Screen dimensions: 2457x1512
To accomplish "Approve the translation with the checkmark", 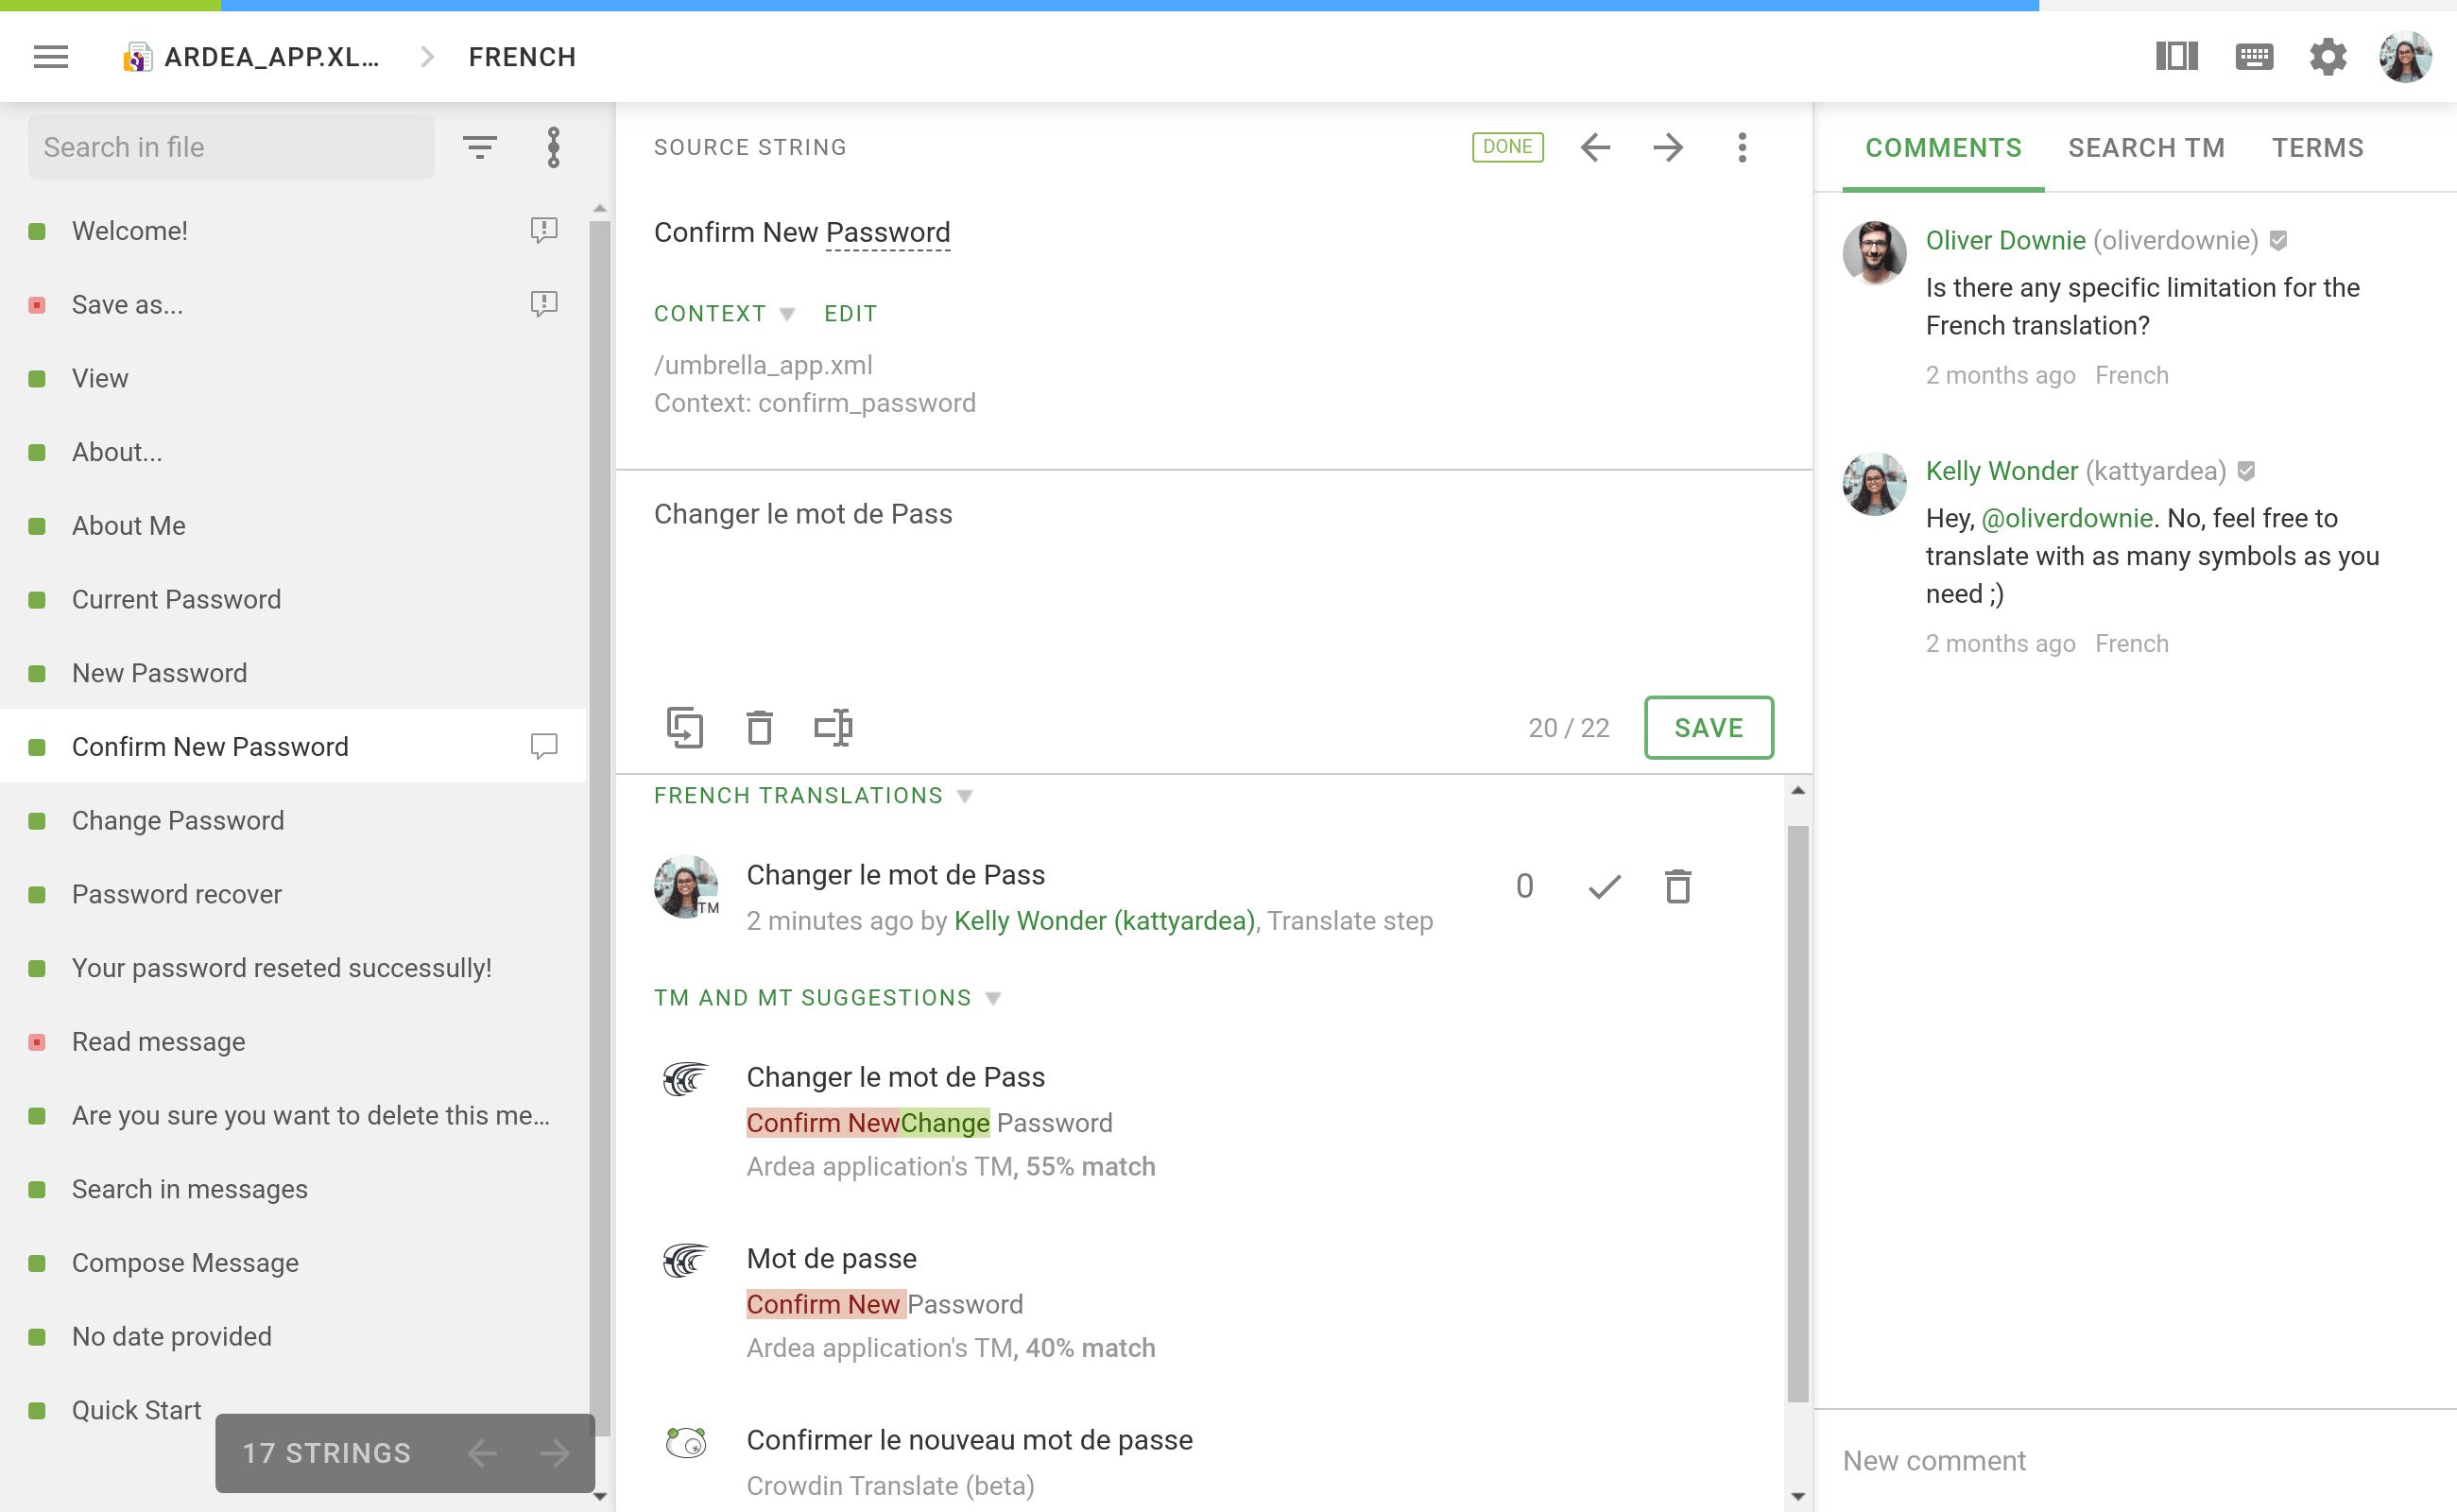I will click(1604, 886).
